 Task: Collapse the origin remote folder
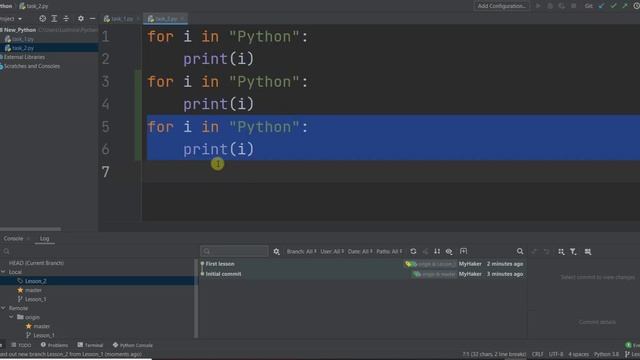click(x=11, y=317)
